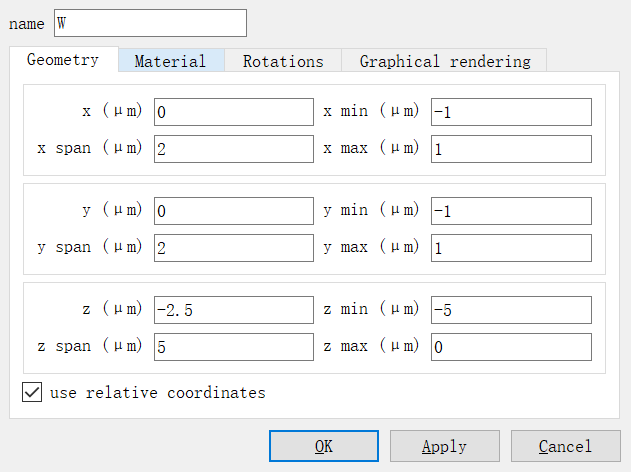Select the z span input field
The image size is (631, 472).
coord(233,347)
